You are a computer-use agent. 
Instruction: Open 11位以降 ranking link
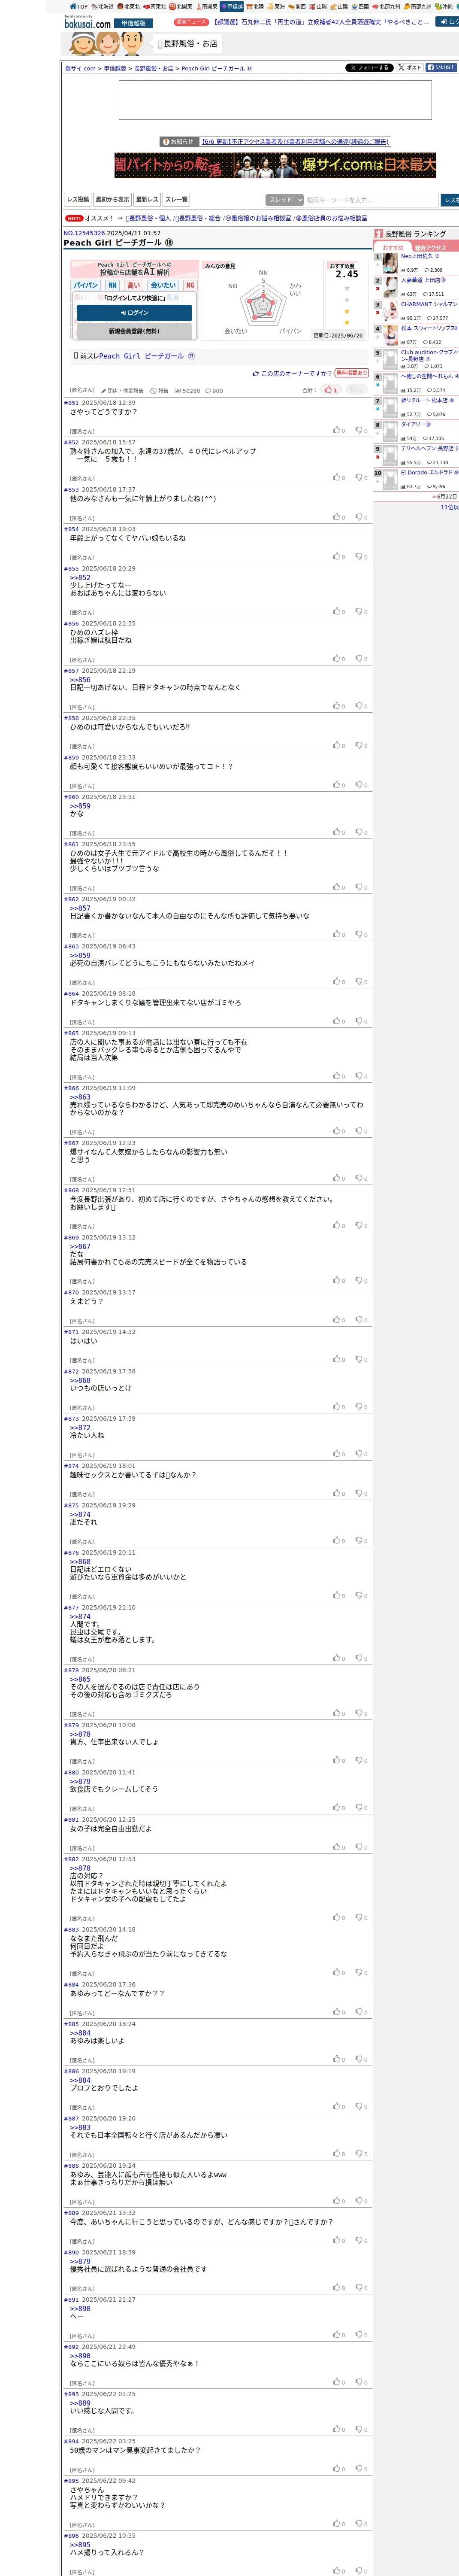tap(449, 507)
